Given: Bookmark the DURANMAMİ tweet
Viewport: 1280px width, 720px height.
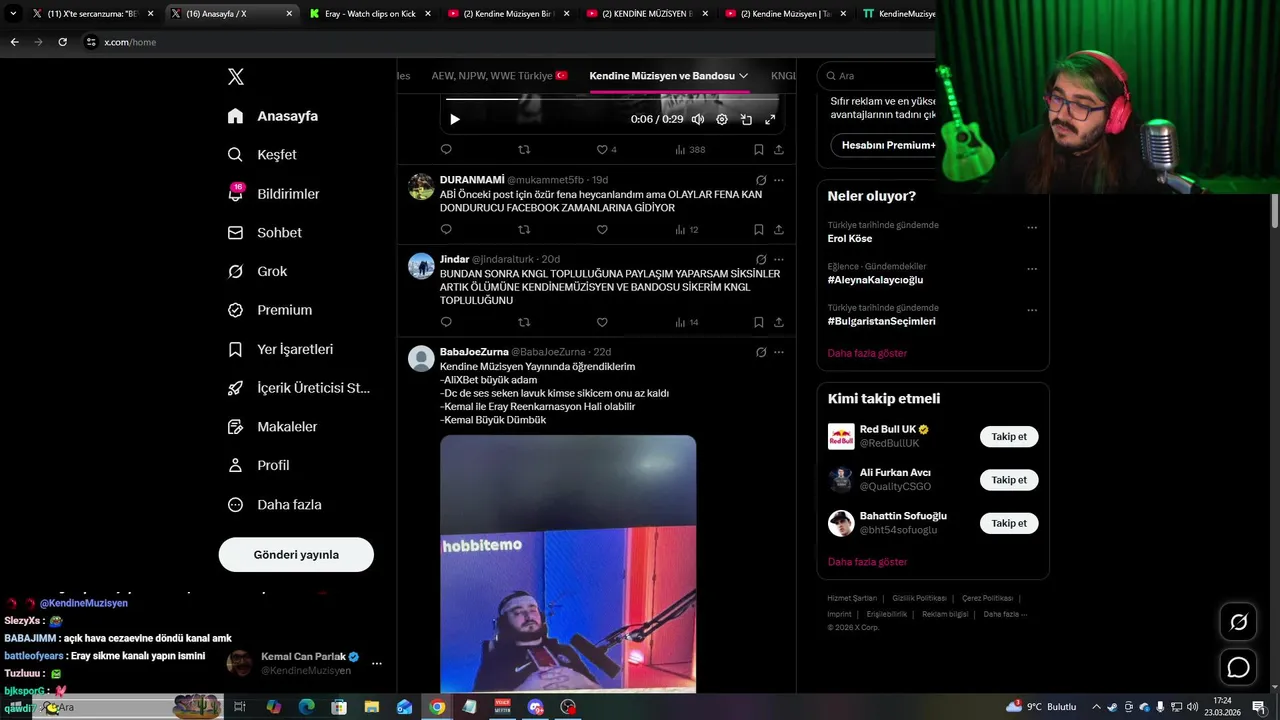Looking at the screenshot, I should [759, 230].
